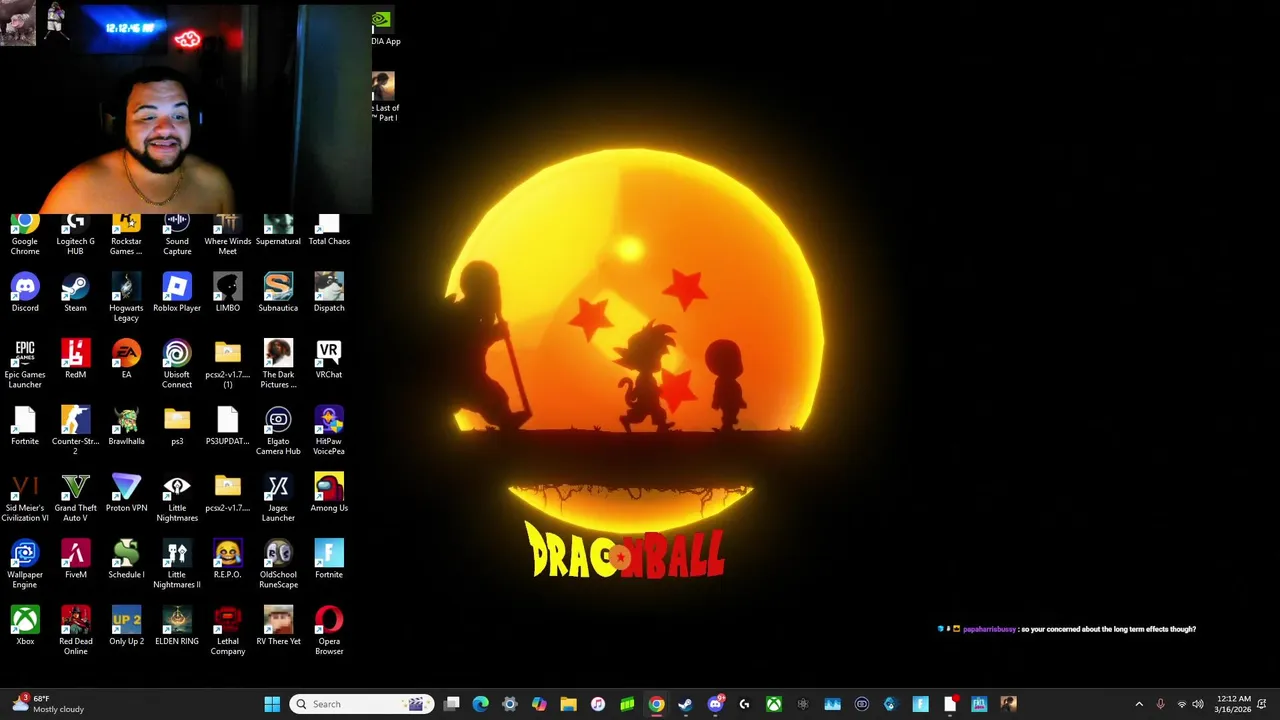Open pcsx2-v1.7 folder beside Jagex Launcher

(228, 493)
